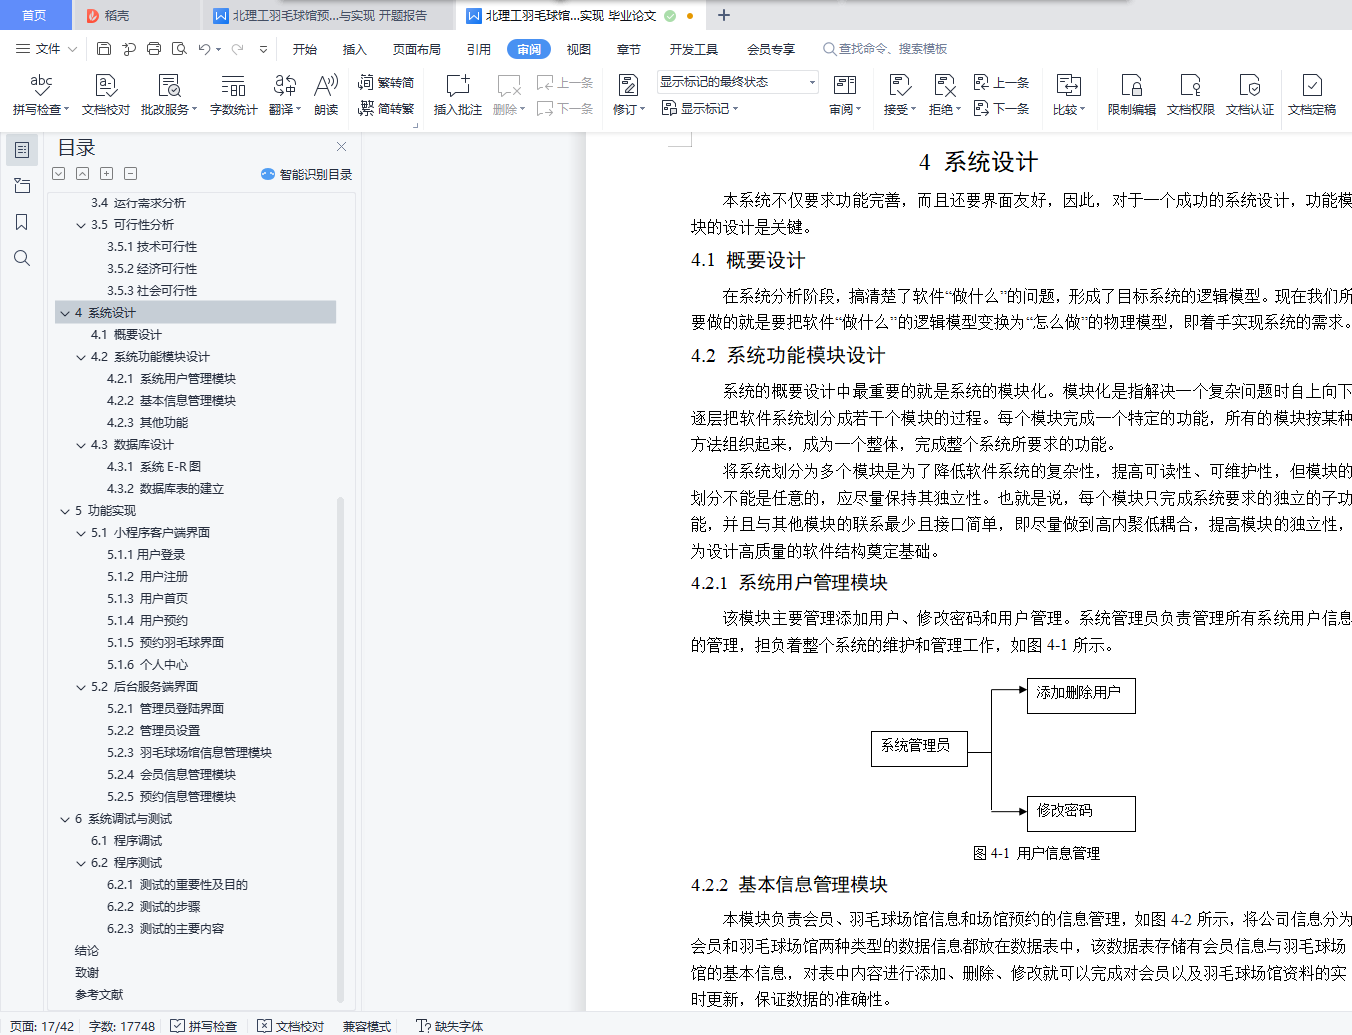Click the track changes (修订) icon
This screenshot has width=1352, height=1035.
tap(629, 95)
